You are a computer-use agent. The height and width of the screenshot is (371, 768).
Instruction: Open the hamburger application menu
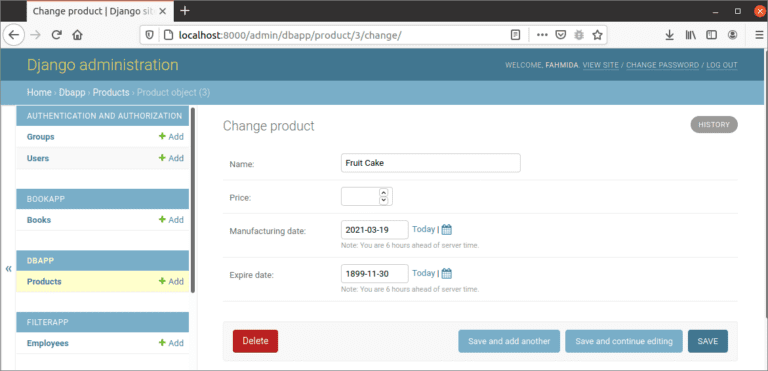click(x=758, y=35)
